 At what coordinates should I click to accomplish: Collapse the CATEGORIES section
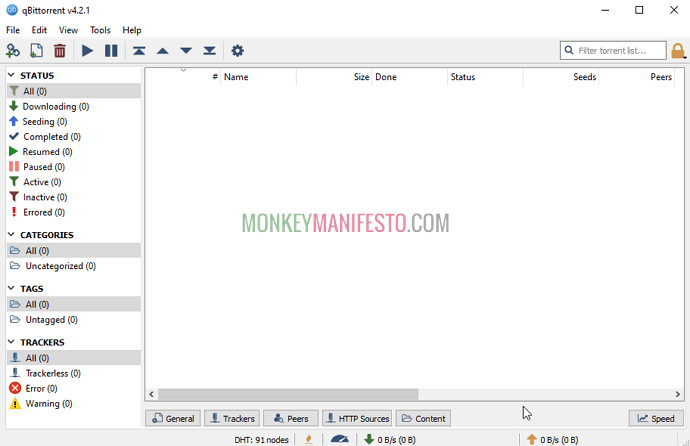(x=11, y=234)
